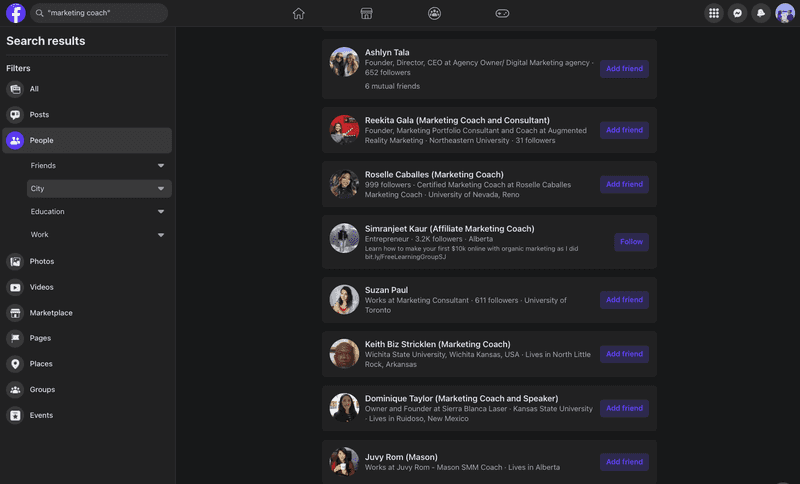
Task: Open the Messenger icon
Action: point(737,13)
